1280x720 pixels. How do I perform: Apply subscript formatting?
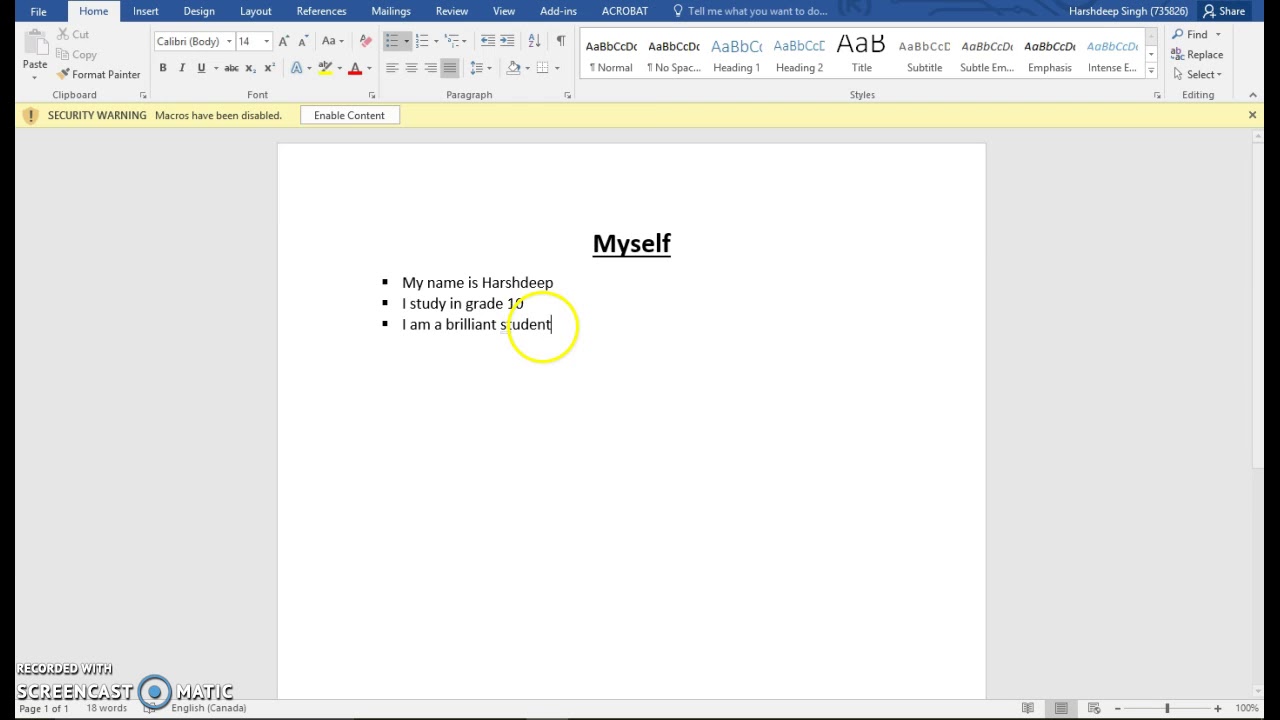coord(250,68)
